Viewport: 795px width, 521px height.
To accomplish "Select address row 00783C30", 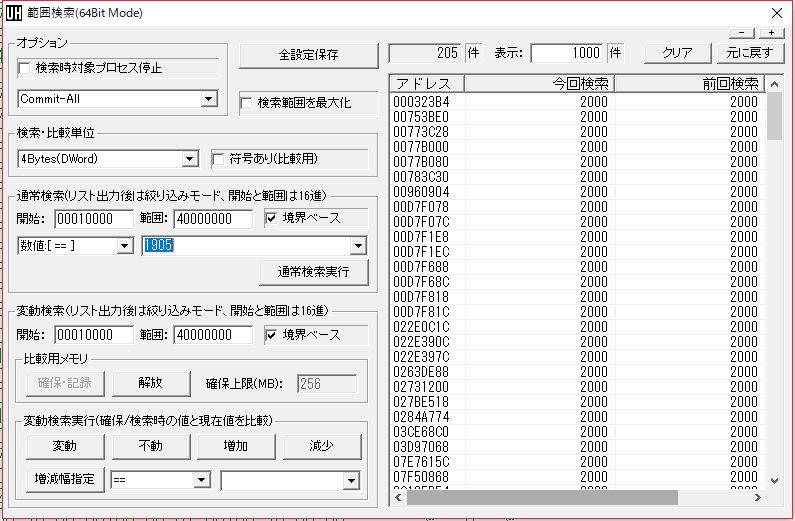I will pos(577,177).
